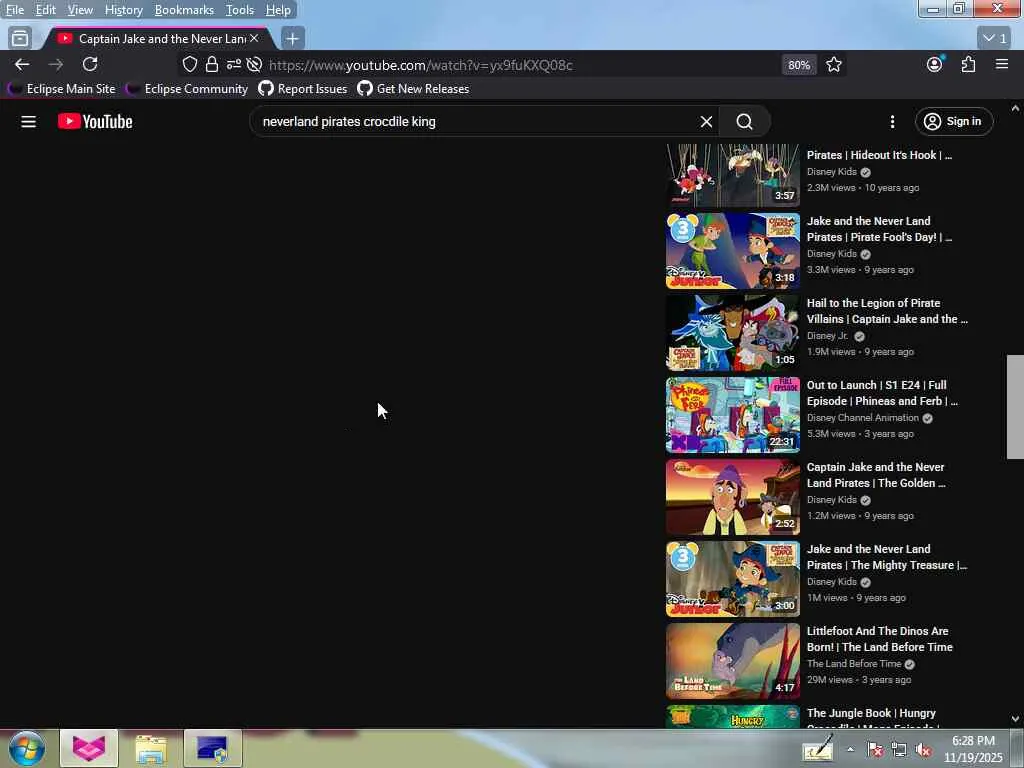
Task: Open a new browser tab
Action: 293,39
